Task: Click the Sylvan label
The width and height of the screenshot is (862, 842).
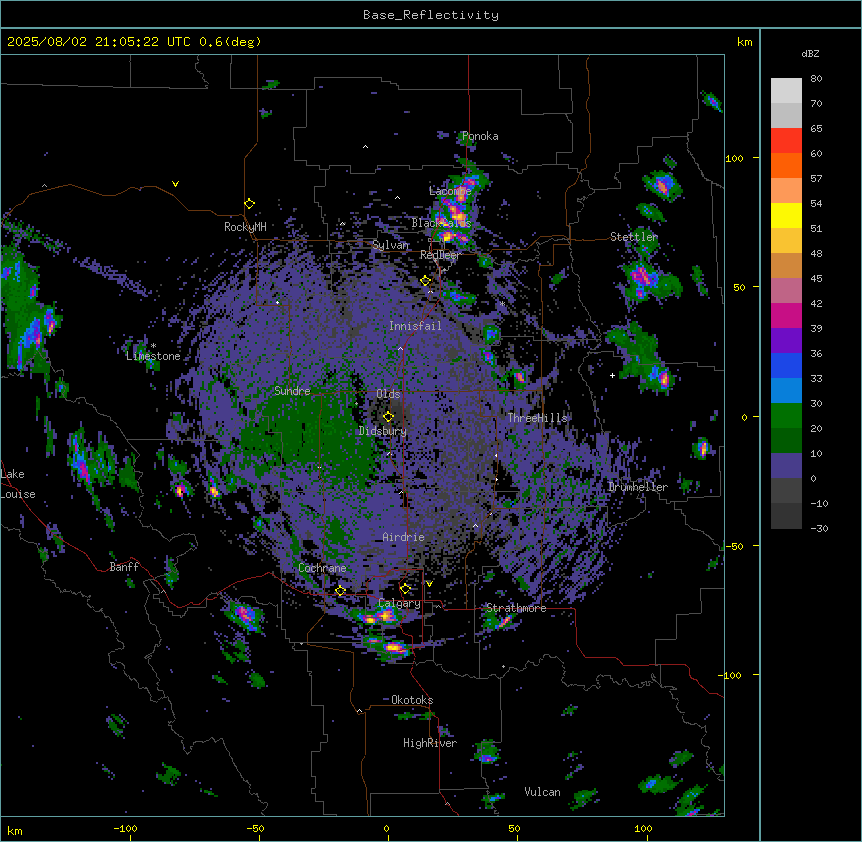Action: (x=390, y=245)
